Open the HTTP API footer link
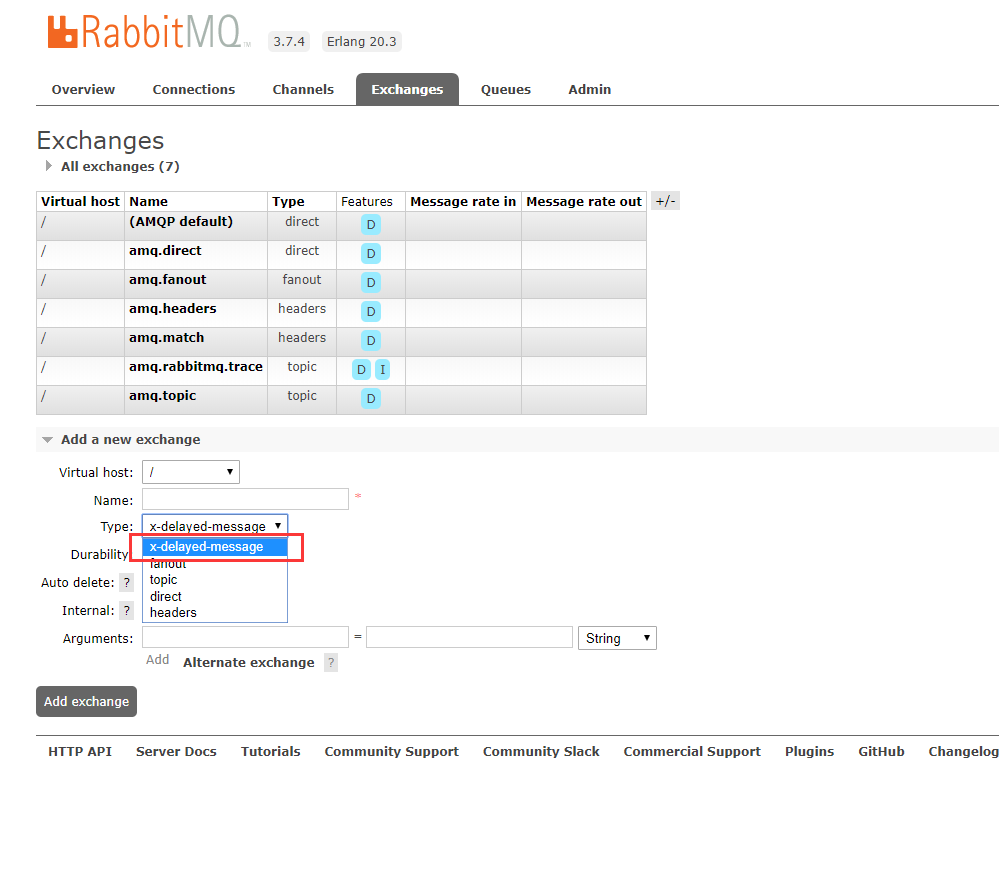This screenshot has height=873, width=999. click(x=80, y=751)
